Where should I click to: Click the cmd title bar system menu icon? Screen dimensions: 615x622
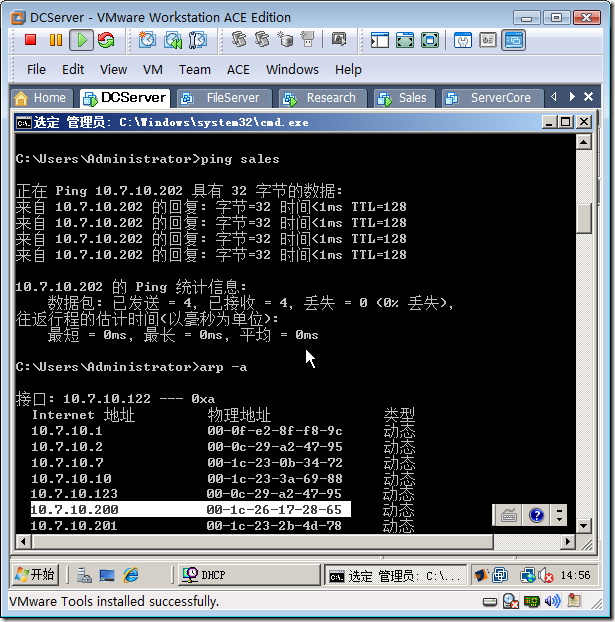[23, 123]
